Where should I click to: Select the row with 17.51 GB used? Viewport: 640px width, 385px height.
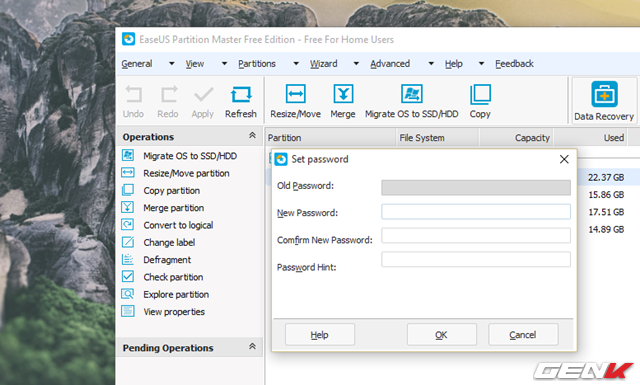[x=606, y=212]
